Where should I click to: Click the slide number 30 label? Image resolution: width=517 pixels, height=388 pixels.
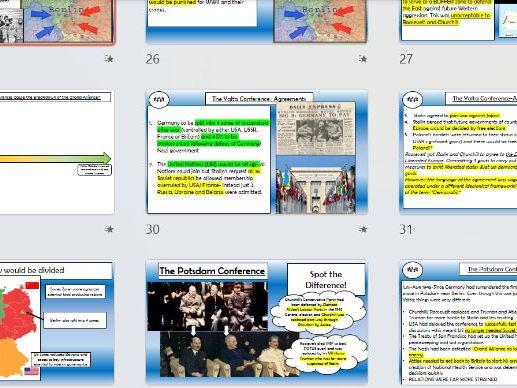tap(153, 230)
